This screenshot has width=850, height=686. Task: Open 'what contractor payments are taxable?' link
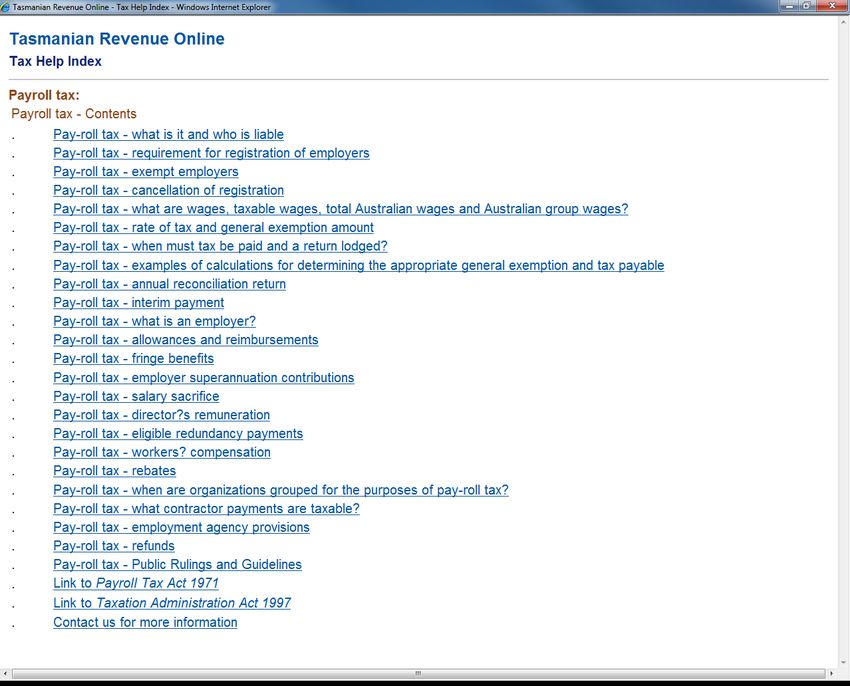[x=206, y=509]
